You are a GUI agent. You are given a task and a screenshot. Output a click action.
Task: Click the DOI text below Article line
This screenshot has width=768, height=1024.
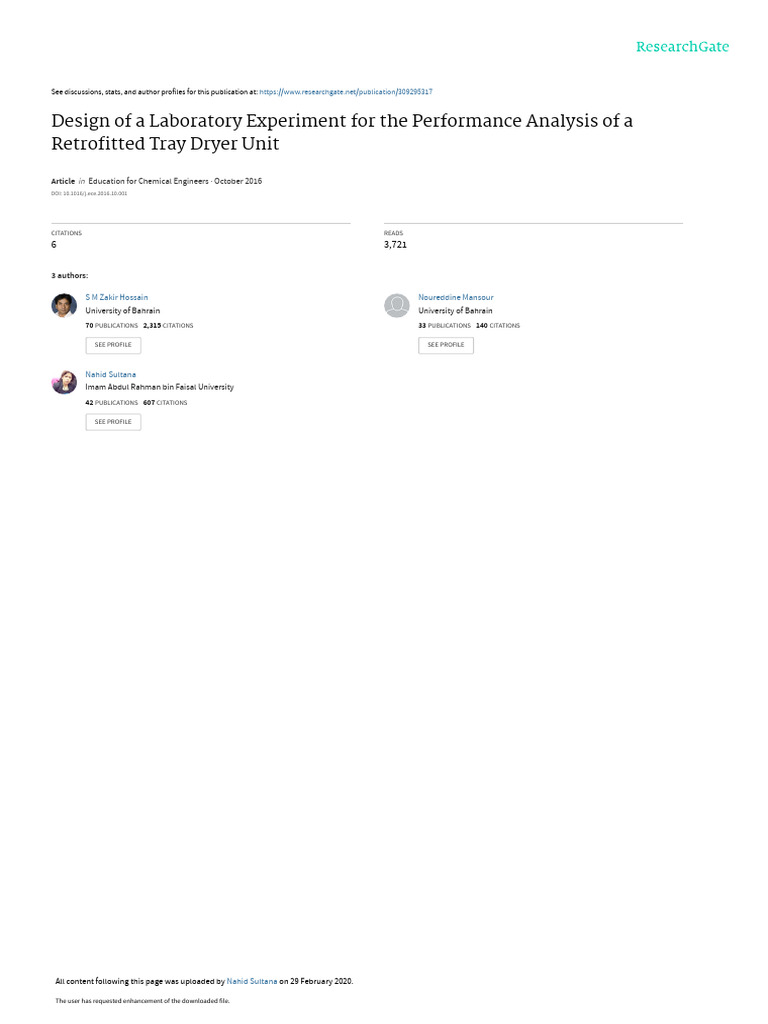click(x=89, y=193)
